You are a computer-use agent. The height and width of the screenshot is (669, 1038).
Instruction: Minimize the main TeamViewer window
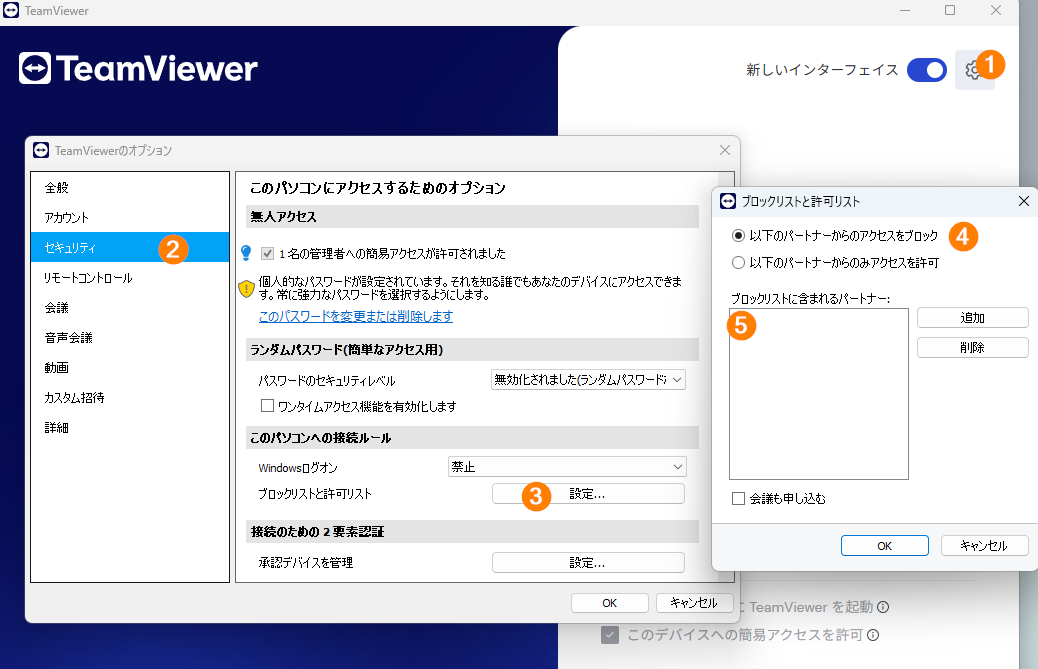pyautogui.click(x=905, y=11)
